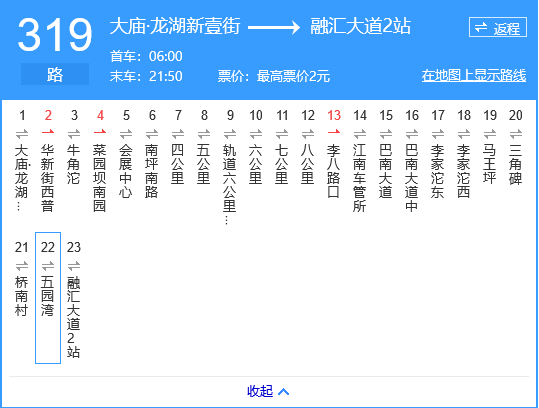The width and height of the screenshot is (539, 408).
Task: Click fare text 最高票价2元
Action: click(x=293, y=76)
